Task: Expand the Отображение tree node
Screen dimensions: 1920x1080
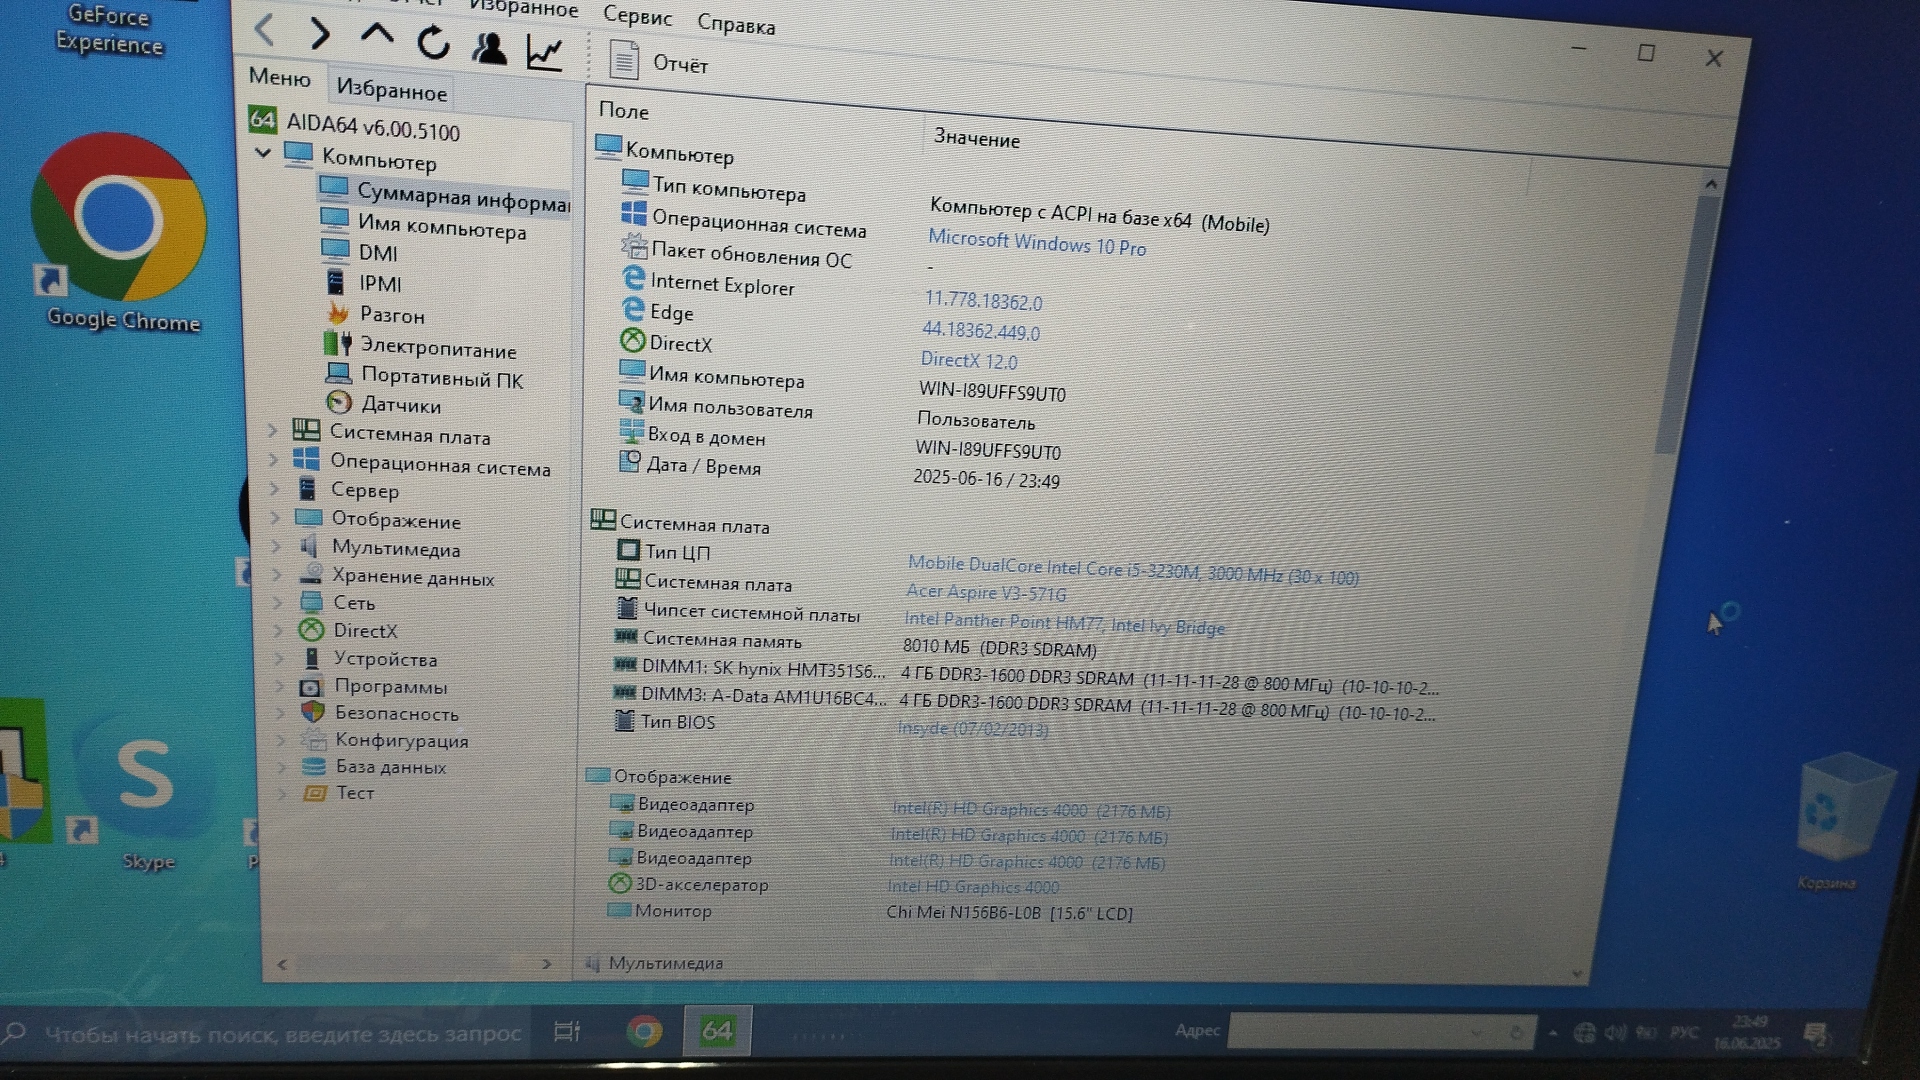Action: point(276,518)
